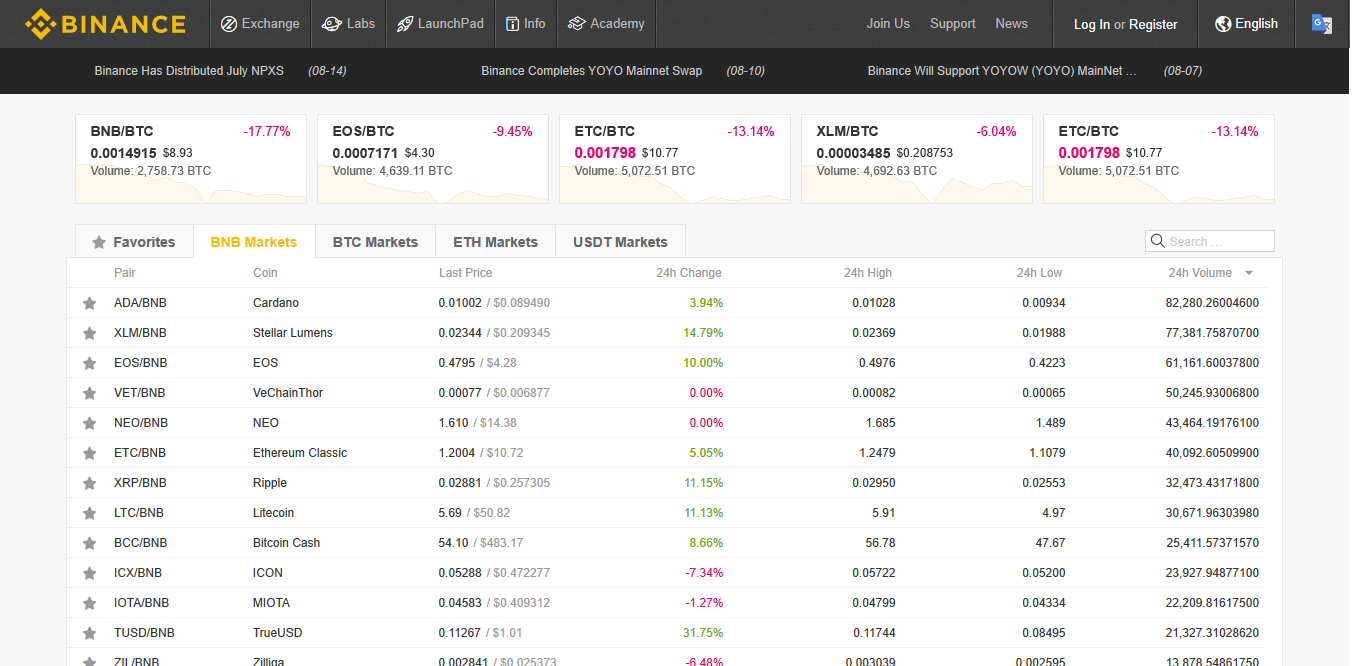The width and height of the screenshot is (1366, 666).
Task: Open the Google Translate extension icon
Action: click(x=1322, y=24)
